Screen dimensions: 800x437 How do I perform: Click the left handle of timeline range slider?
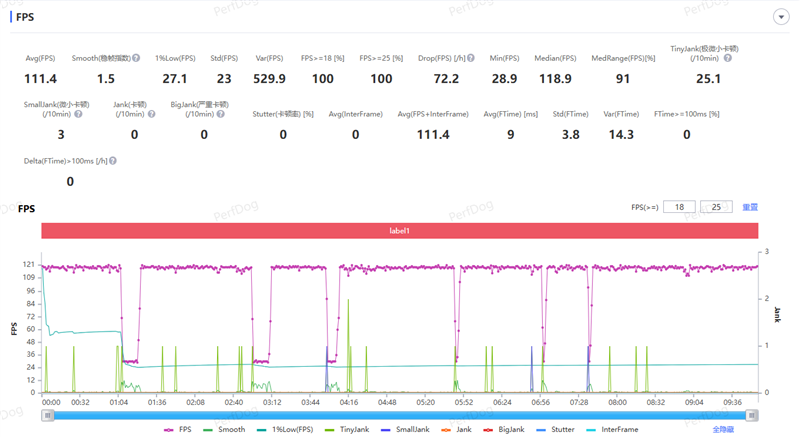point(47,415)
